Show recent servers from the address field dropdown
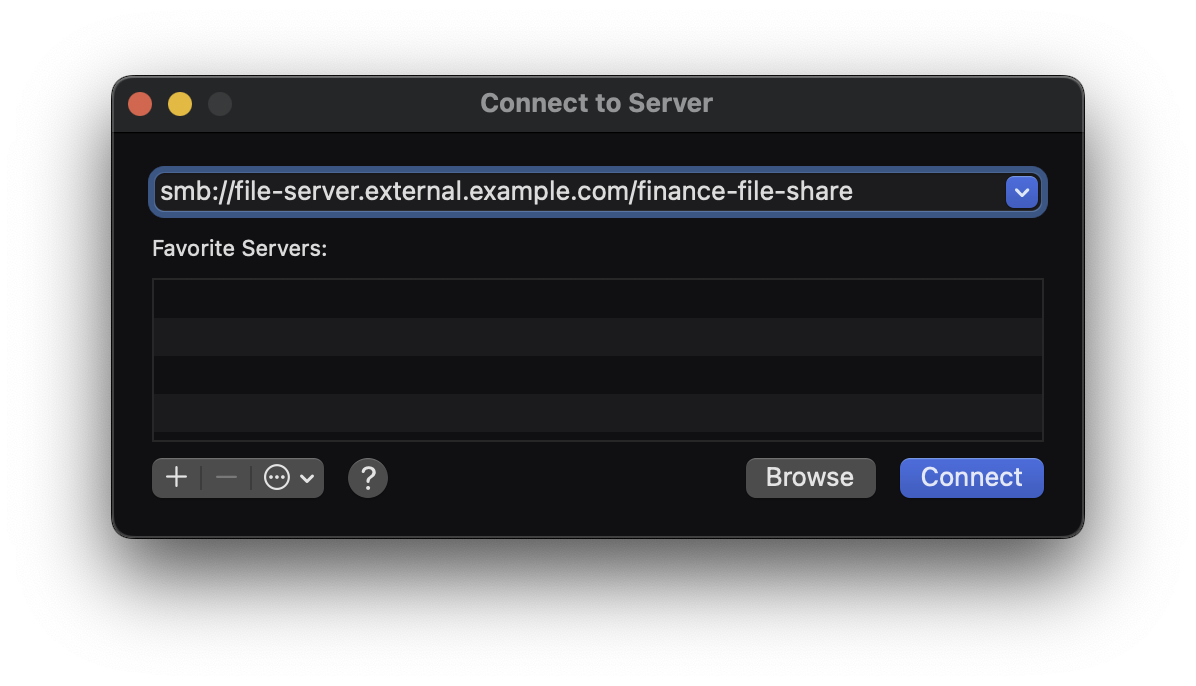 pyautogui.click(x=1020, y=191)
